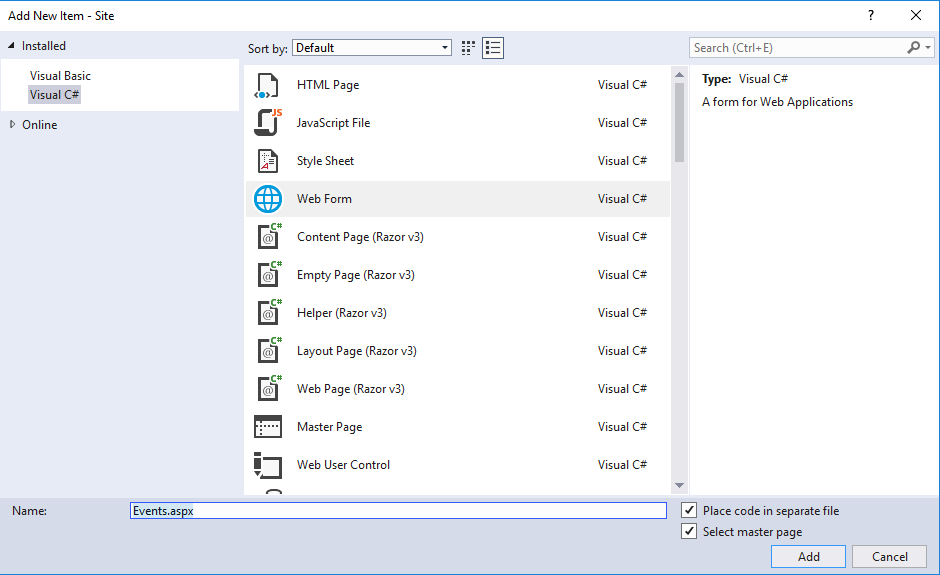Pick the Style Sheet template icon
This screenshot has height=575, width=940.
click(268, 161)
